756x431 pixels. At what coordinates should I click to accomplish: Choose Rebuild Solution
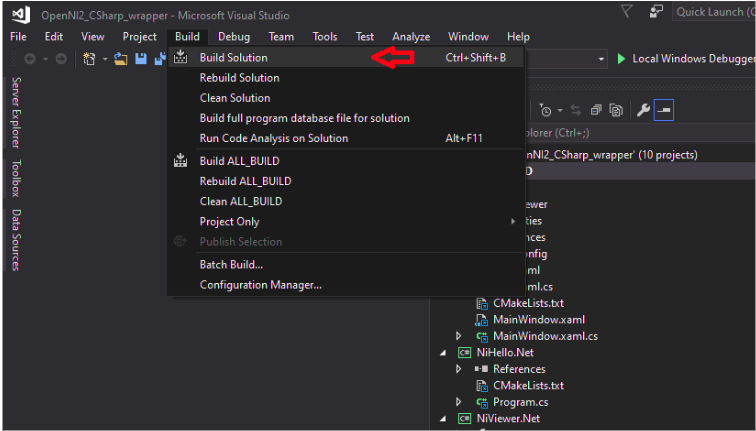click(x=346, y=78)
